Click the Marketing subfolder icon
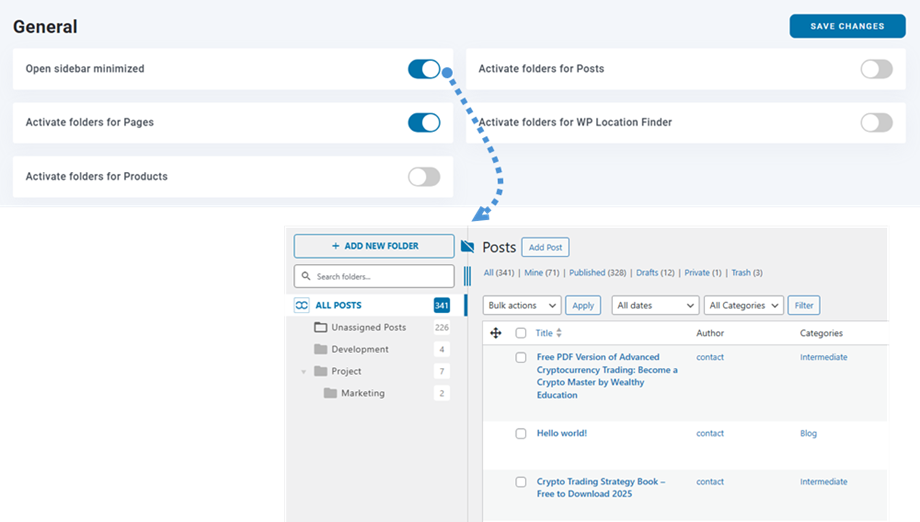 (330, 393)
